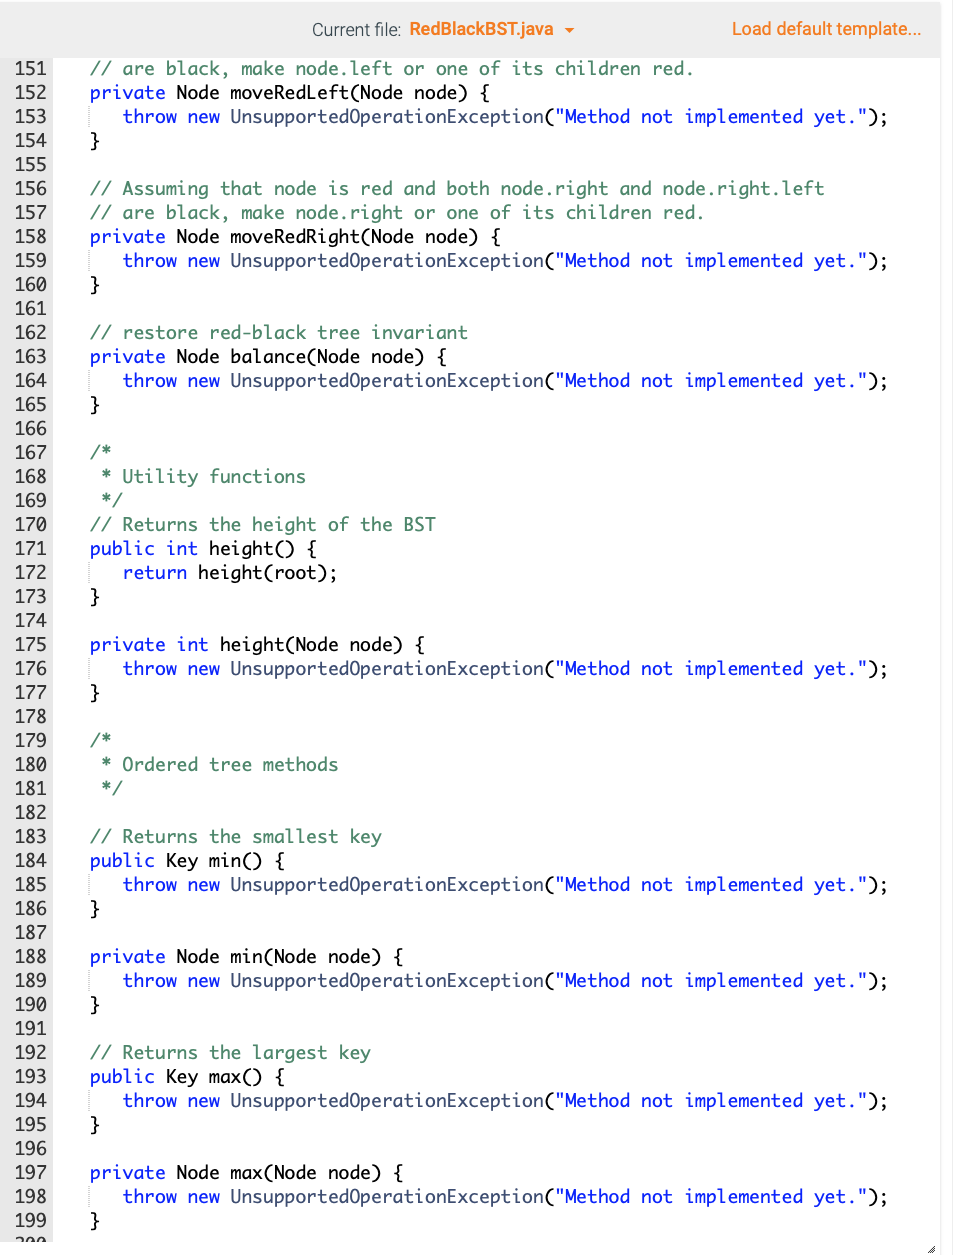Viewport: 953px width, 1255px height.
Task: Click 'return height(root);' statement
Action: tap(230, 573)
